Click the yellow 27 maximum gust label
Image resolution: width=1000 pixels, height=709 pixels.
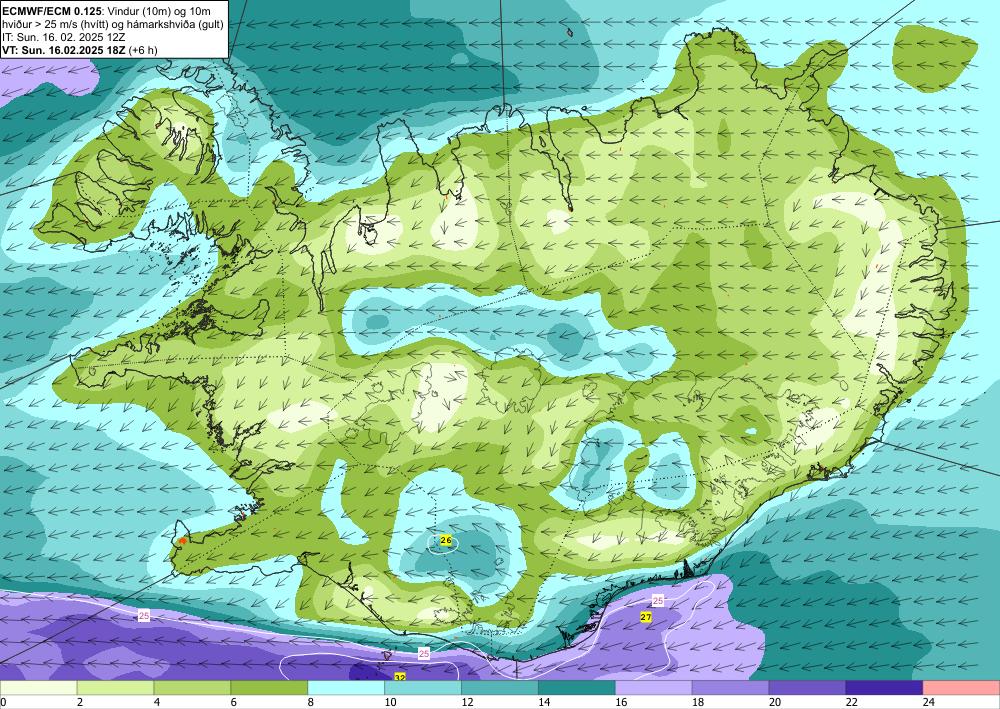(x=646, y=617)
